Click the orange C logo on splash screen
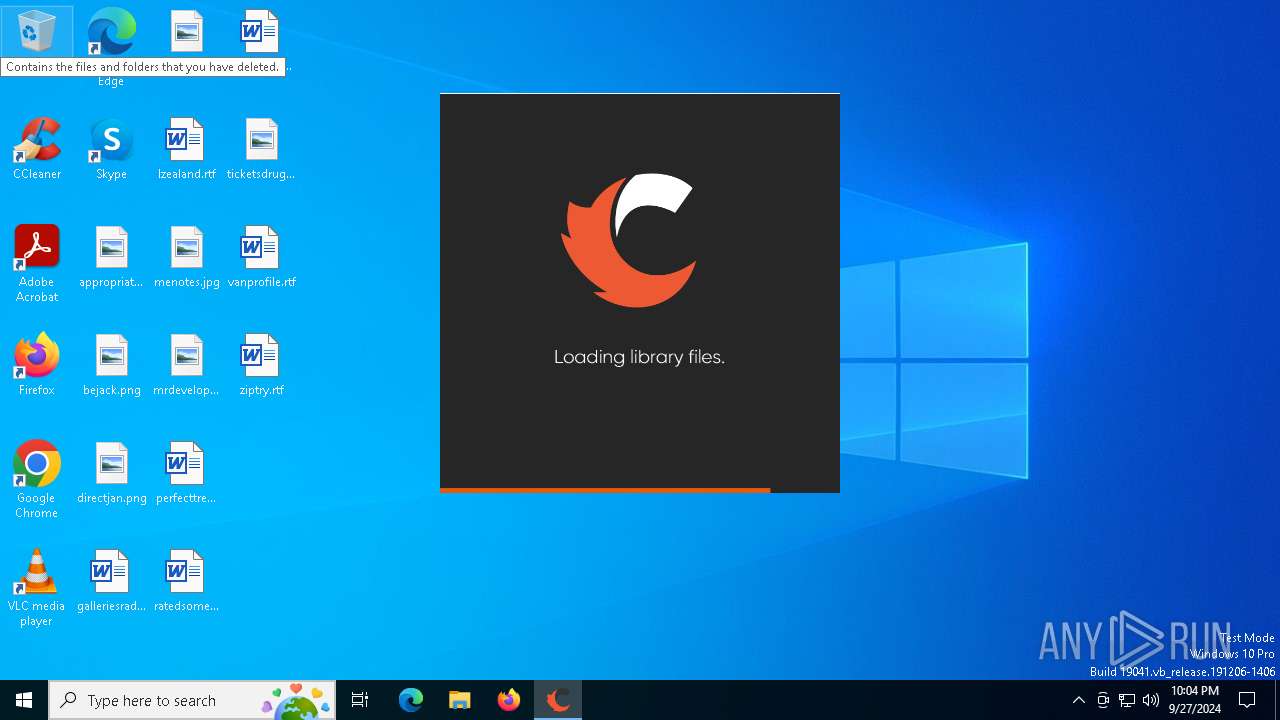The height and width of the screenshot is (720, 1280). coord(629,240)
